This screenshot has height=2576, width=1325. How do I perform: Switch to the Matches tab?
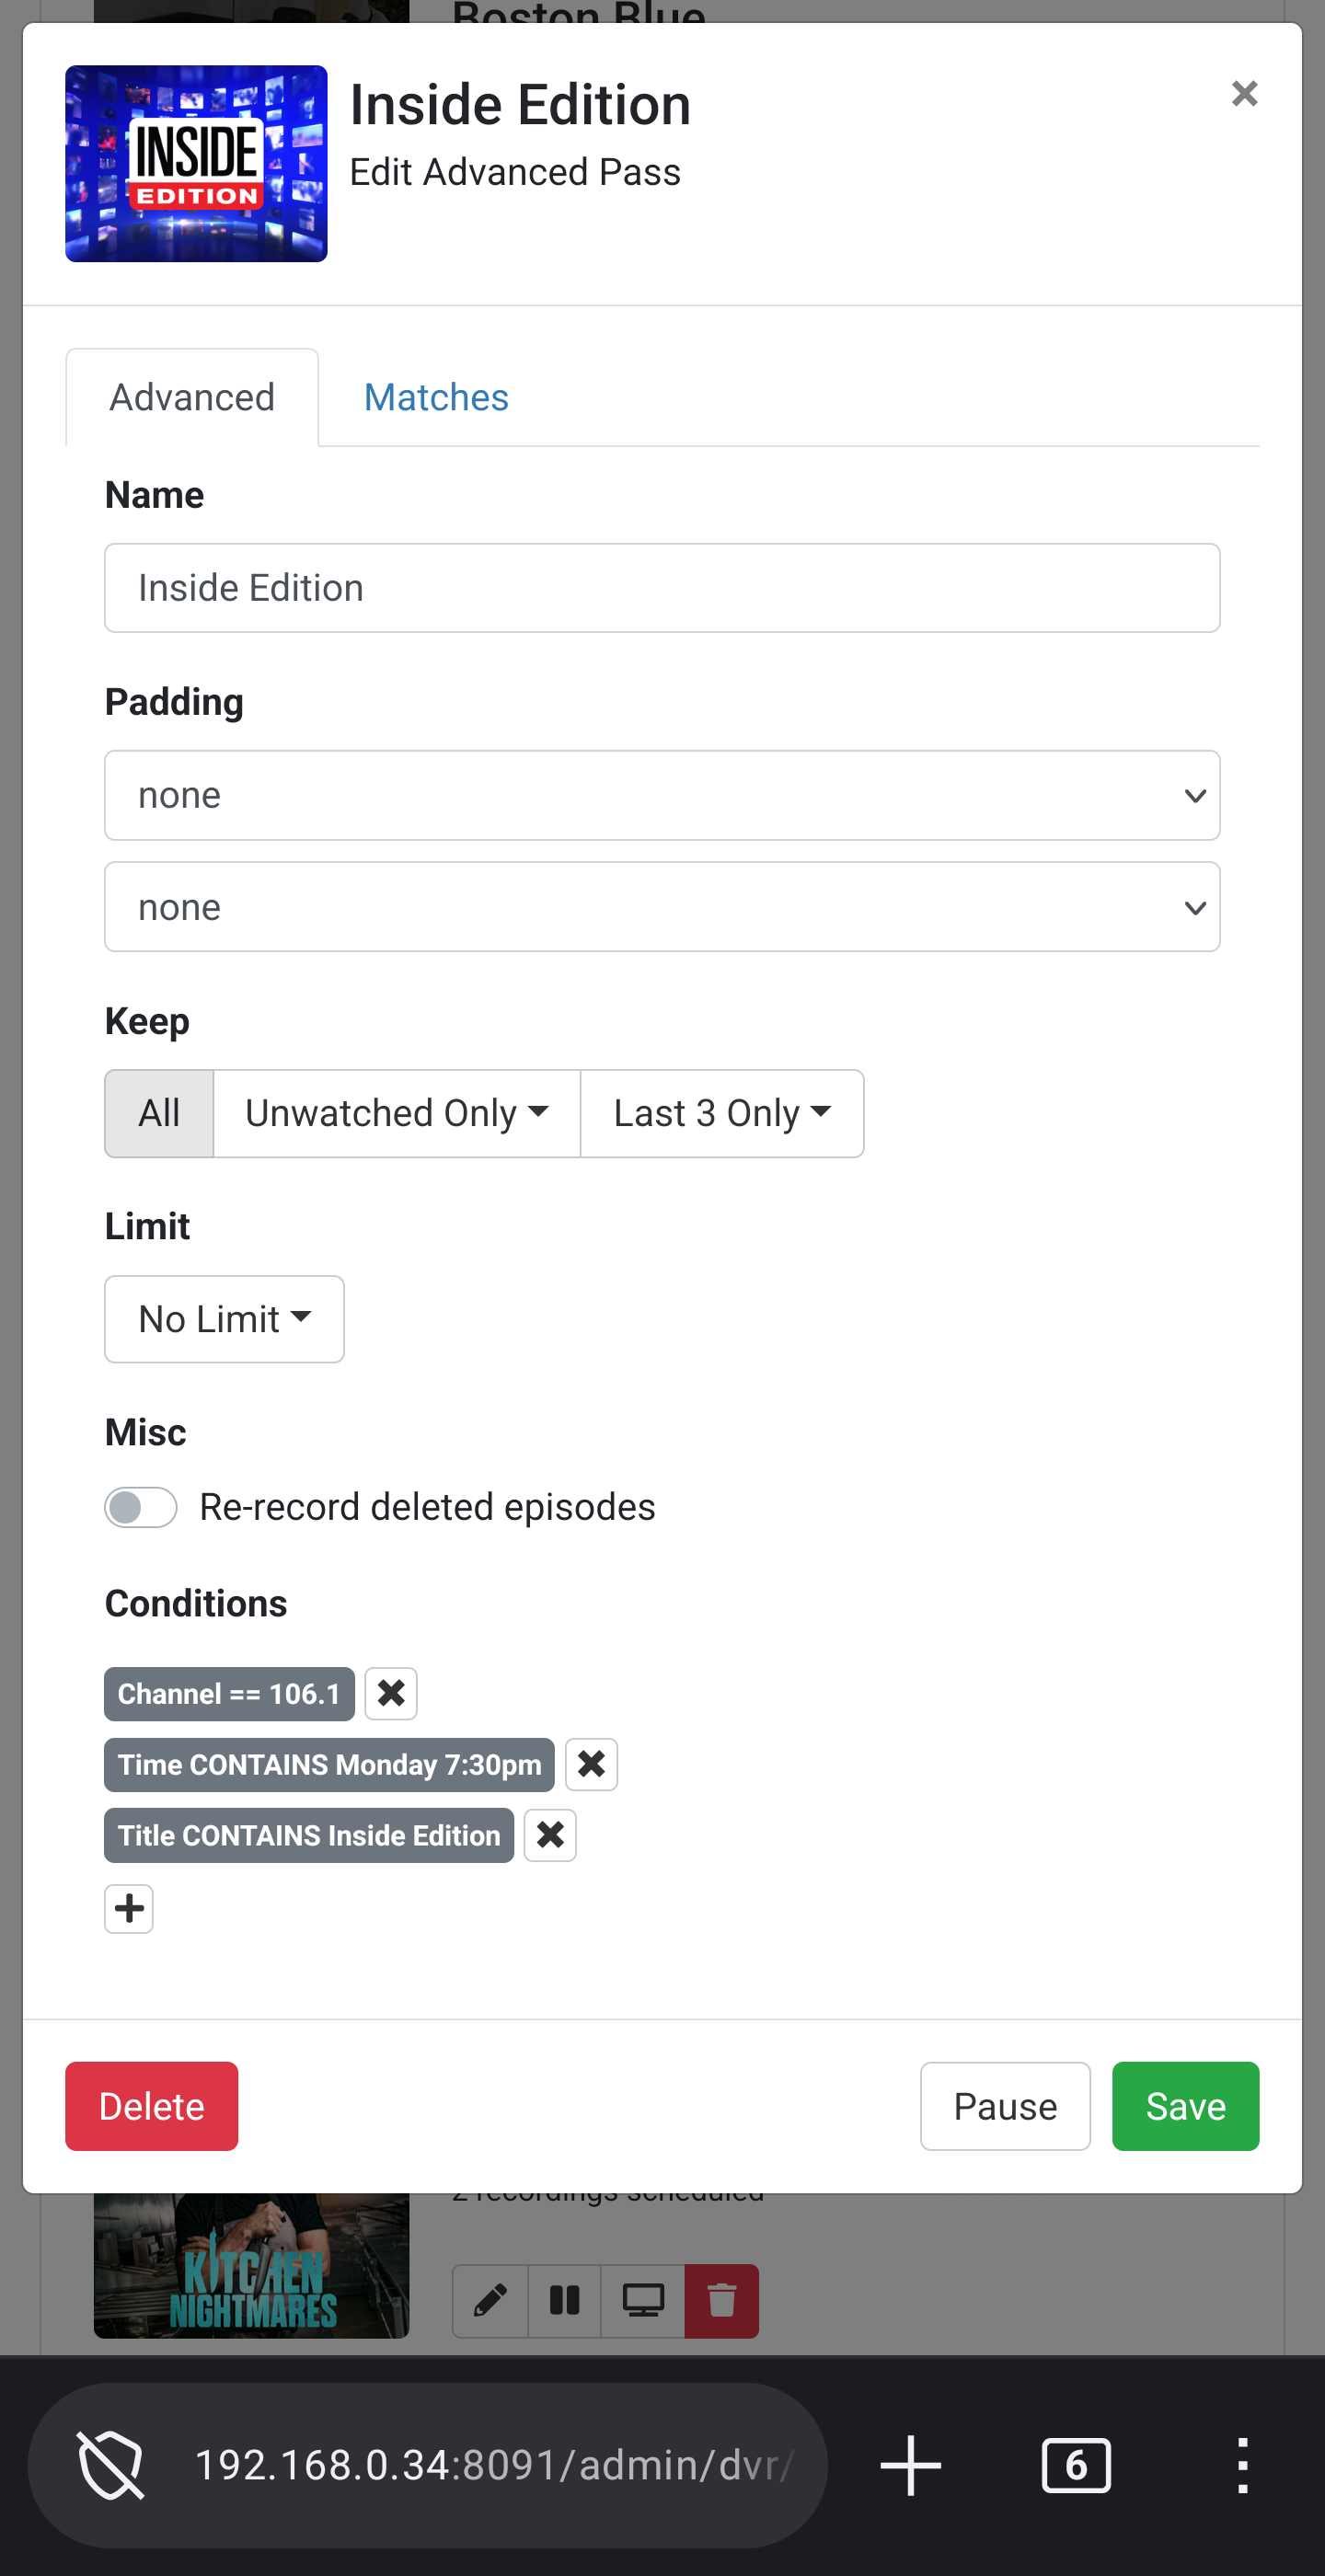click(x=436, y=397)
